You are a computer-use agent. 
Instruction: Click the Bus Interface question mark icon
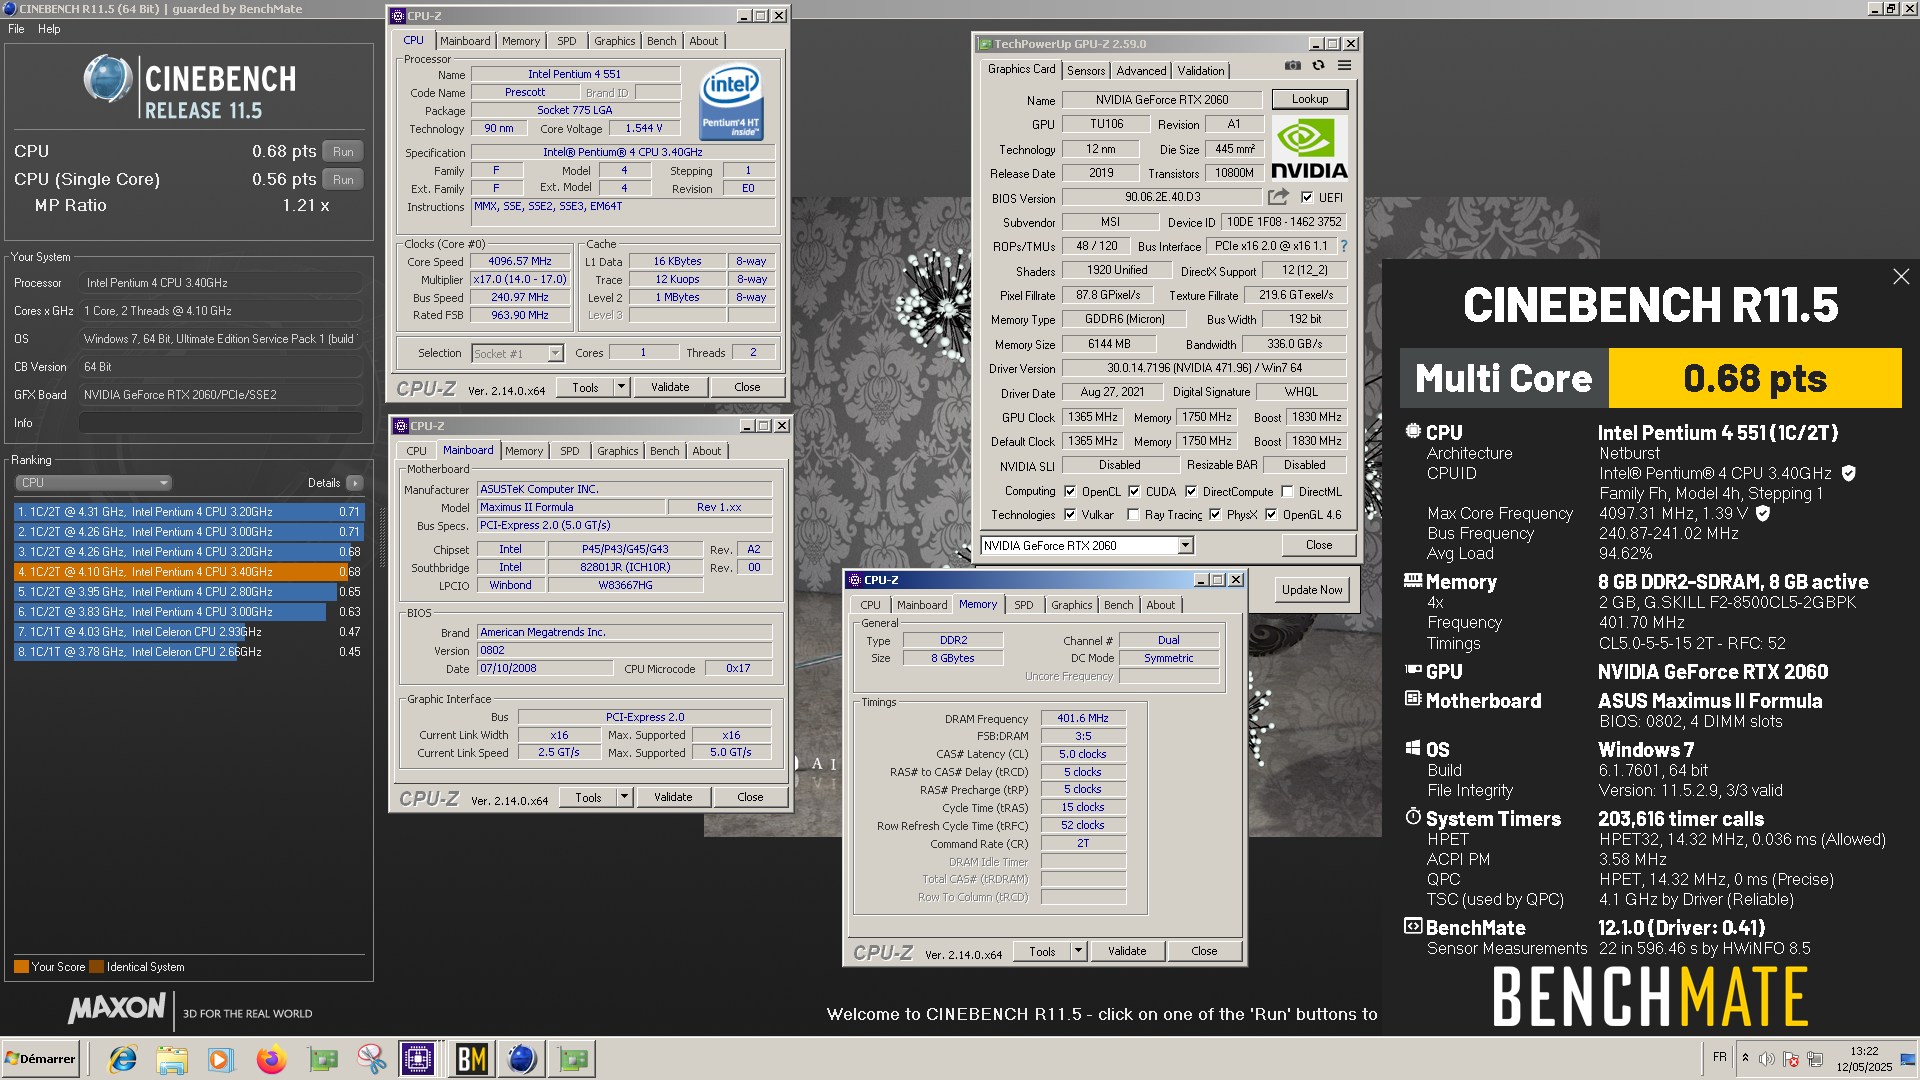pos(1343,246)
